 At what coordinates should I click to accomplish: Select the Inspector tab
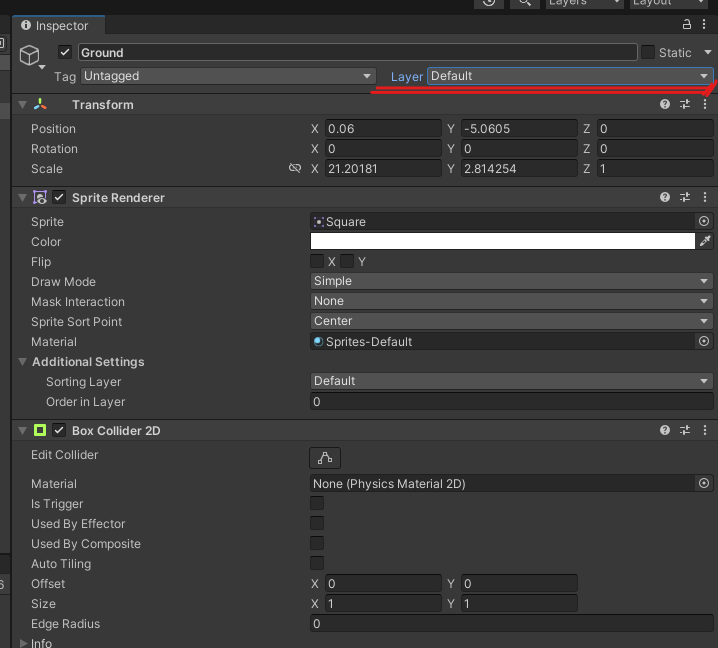[x=59, y=25]
